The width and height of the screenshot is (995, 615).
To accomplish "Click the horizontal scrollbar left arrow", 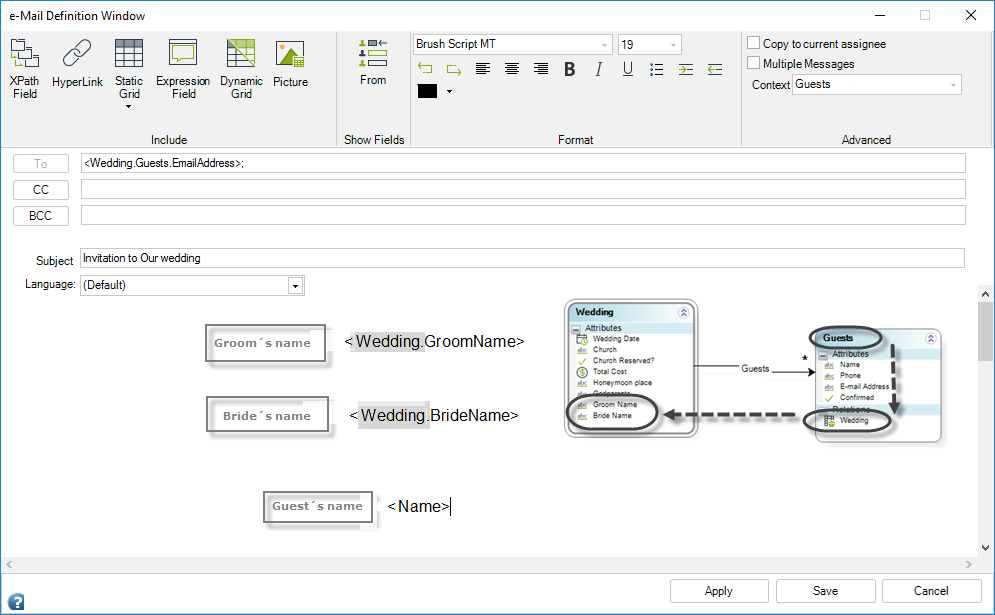I will pos(9,564).
